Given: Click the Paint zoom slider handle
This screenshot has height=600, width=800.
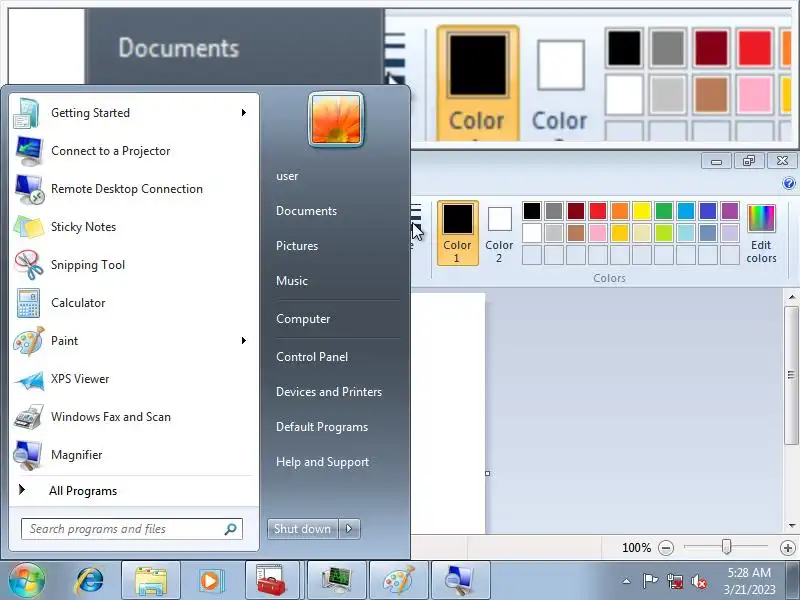Looking at the screenshot, I should coord(727,547).
